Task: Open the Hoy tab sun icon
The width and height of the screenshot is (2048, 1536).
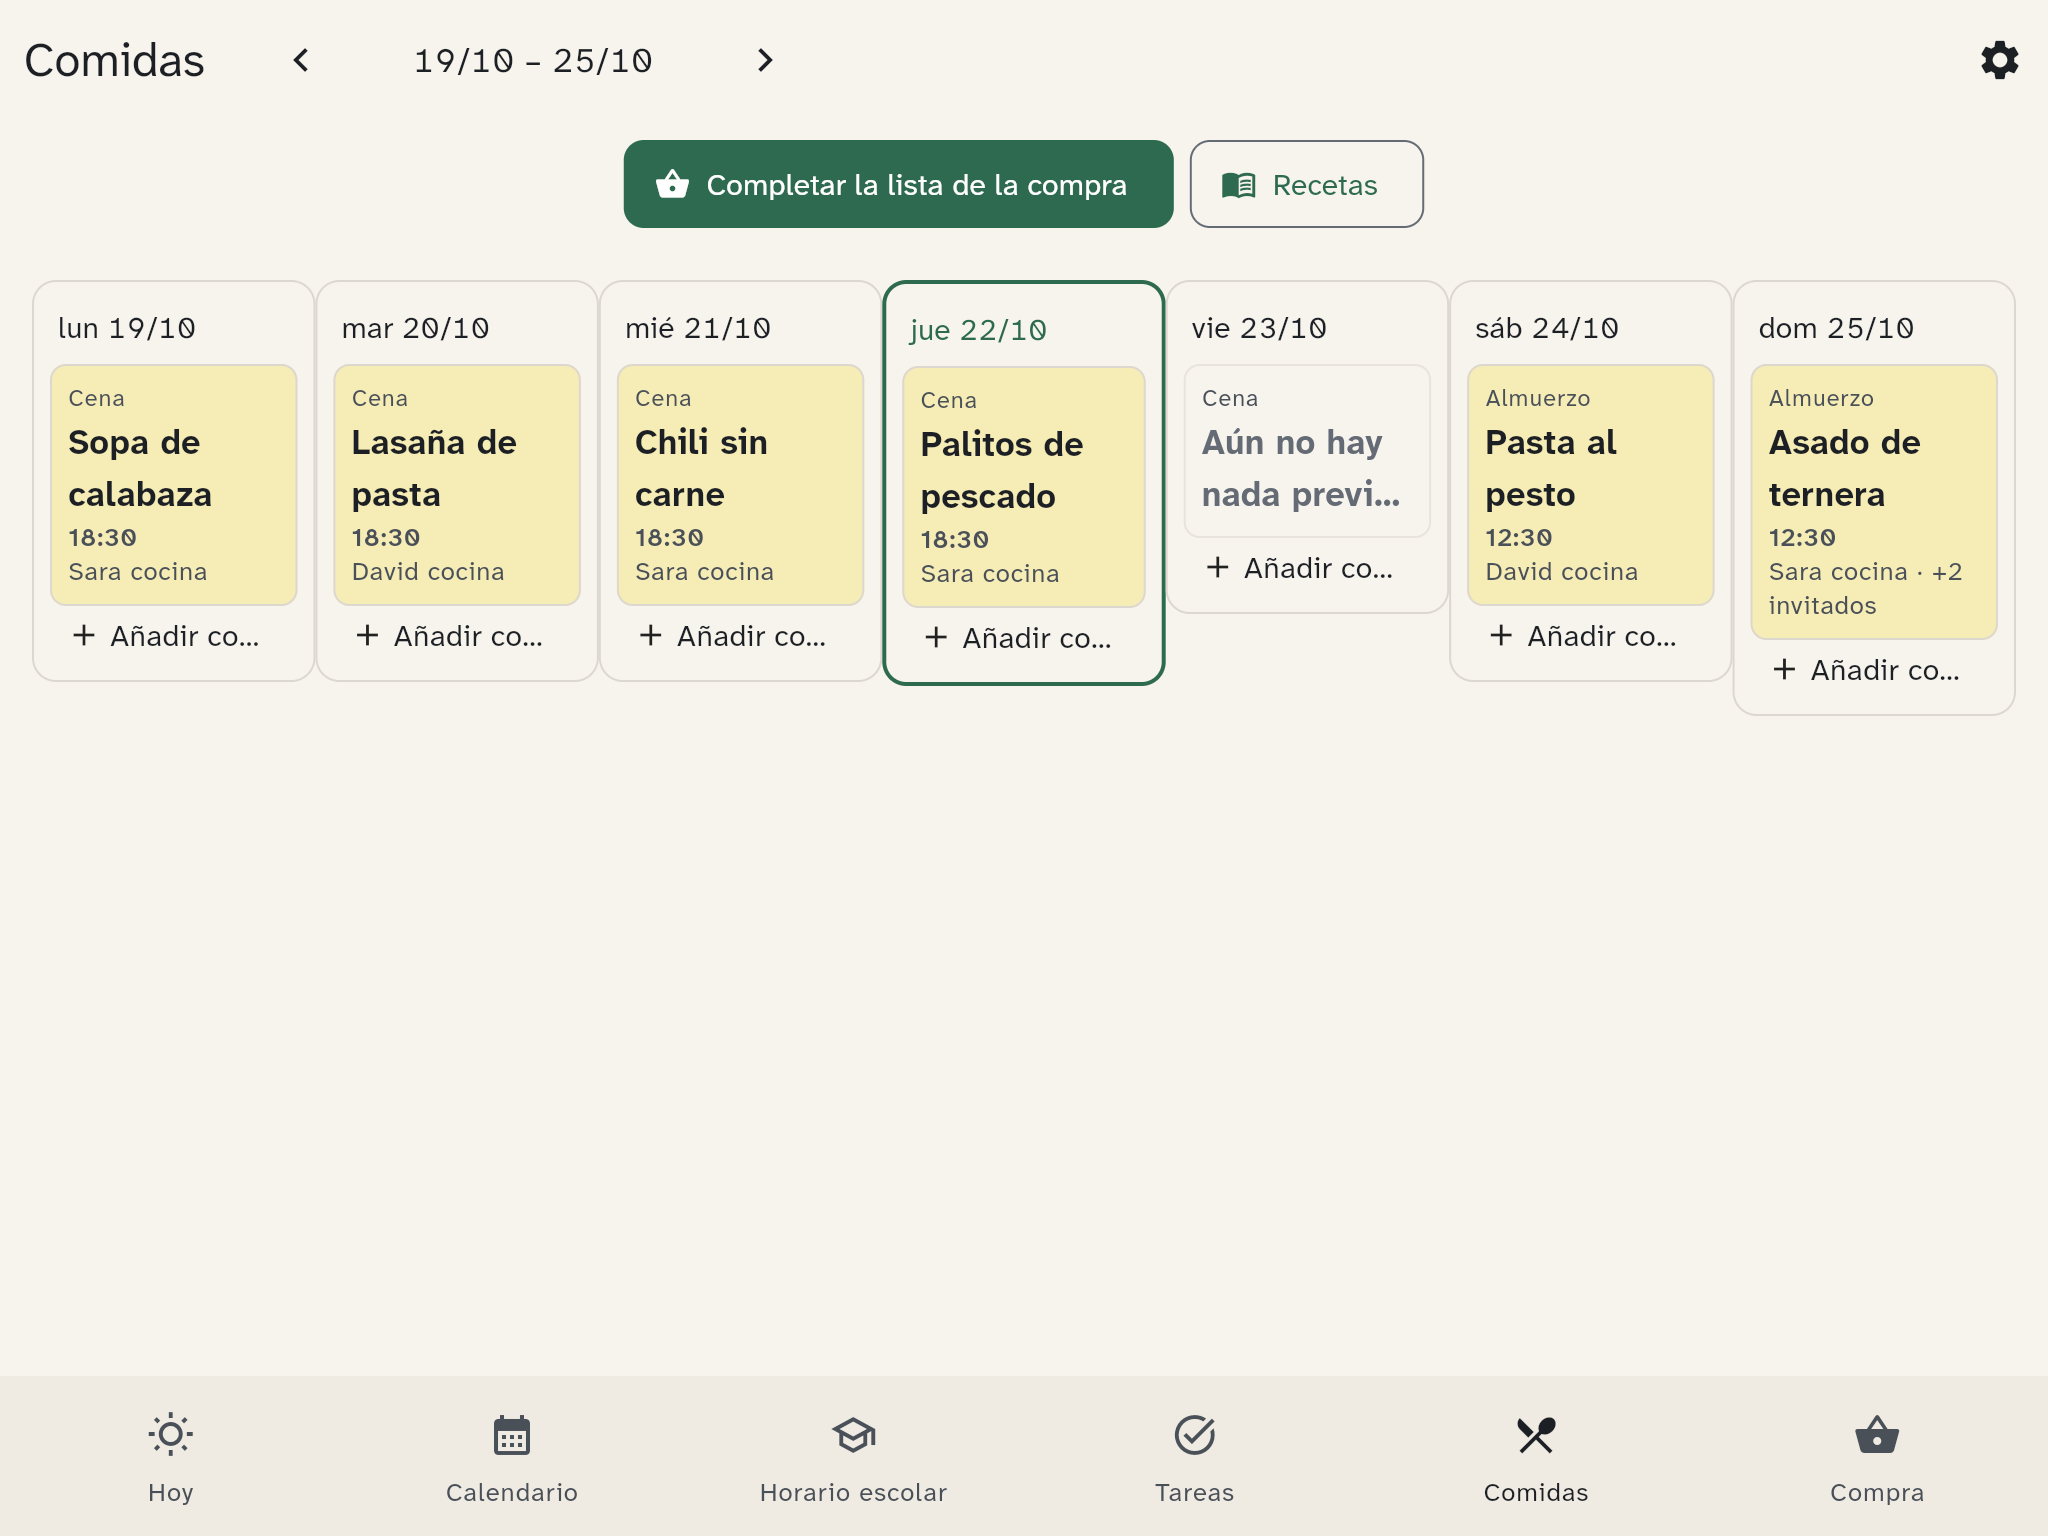Action: (171, 1435)
